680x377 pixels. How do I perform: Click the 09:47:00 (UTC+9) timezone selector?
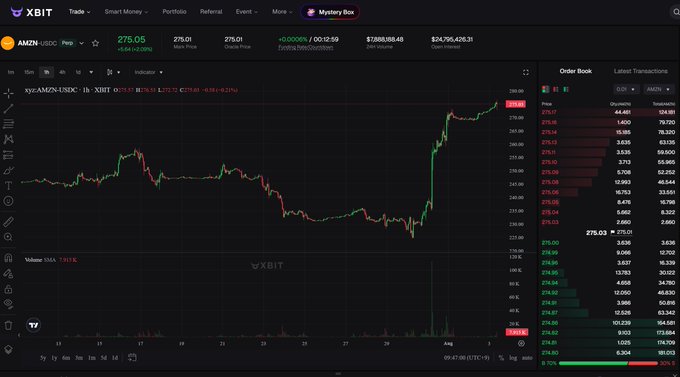tap(467, 358)
